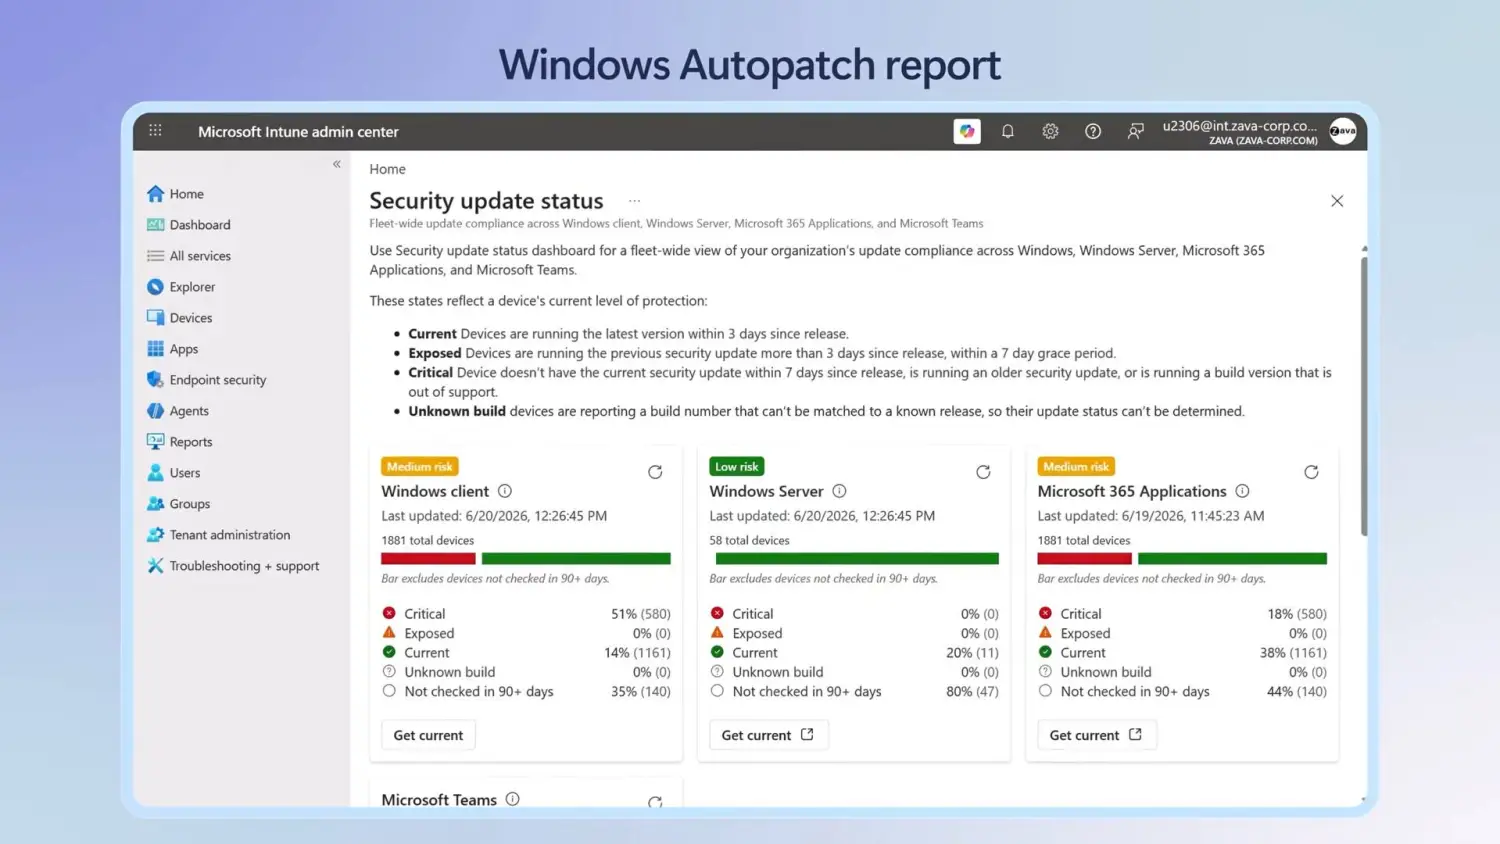Open the app launcher grid icon
The image size is (1500, 844).
pos(155,131)
